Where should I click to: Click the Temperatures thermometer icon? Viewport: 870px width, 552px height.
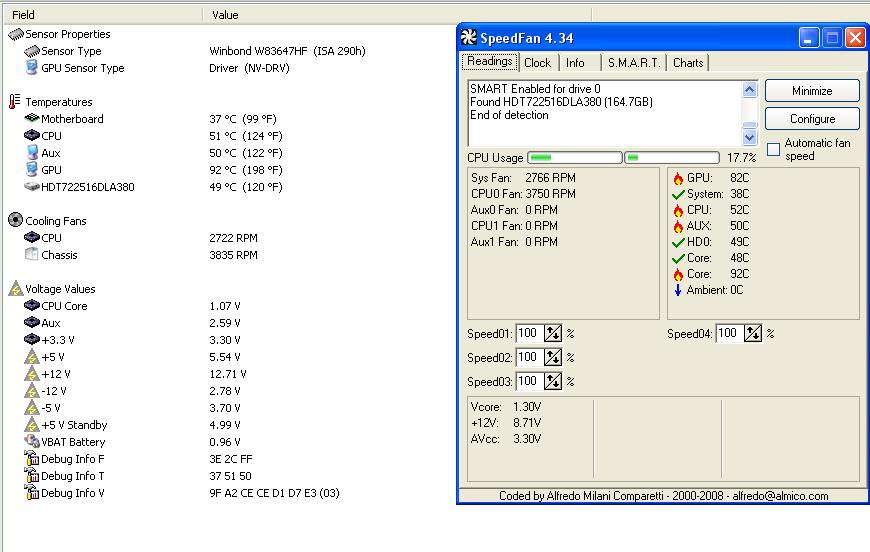click(x=14, y=102)
